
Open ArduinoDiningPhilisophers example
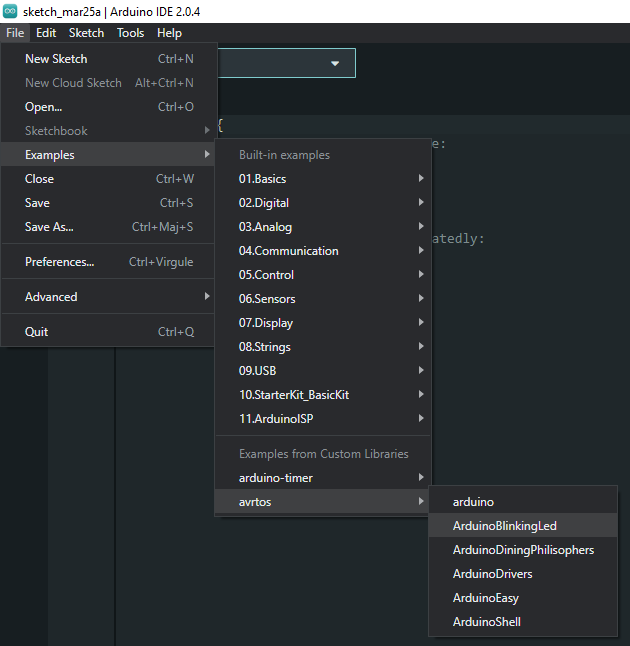[x=523, y=550]
